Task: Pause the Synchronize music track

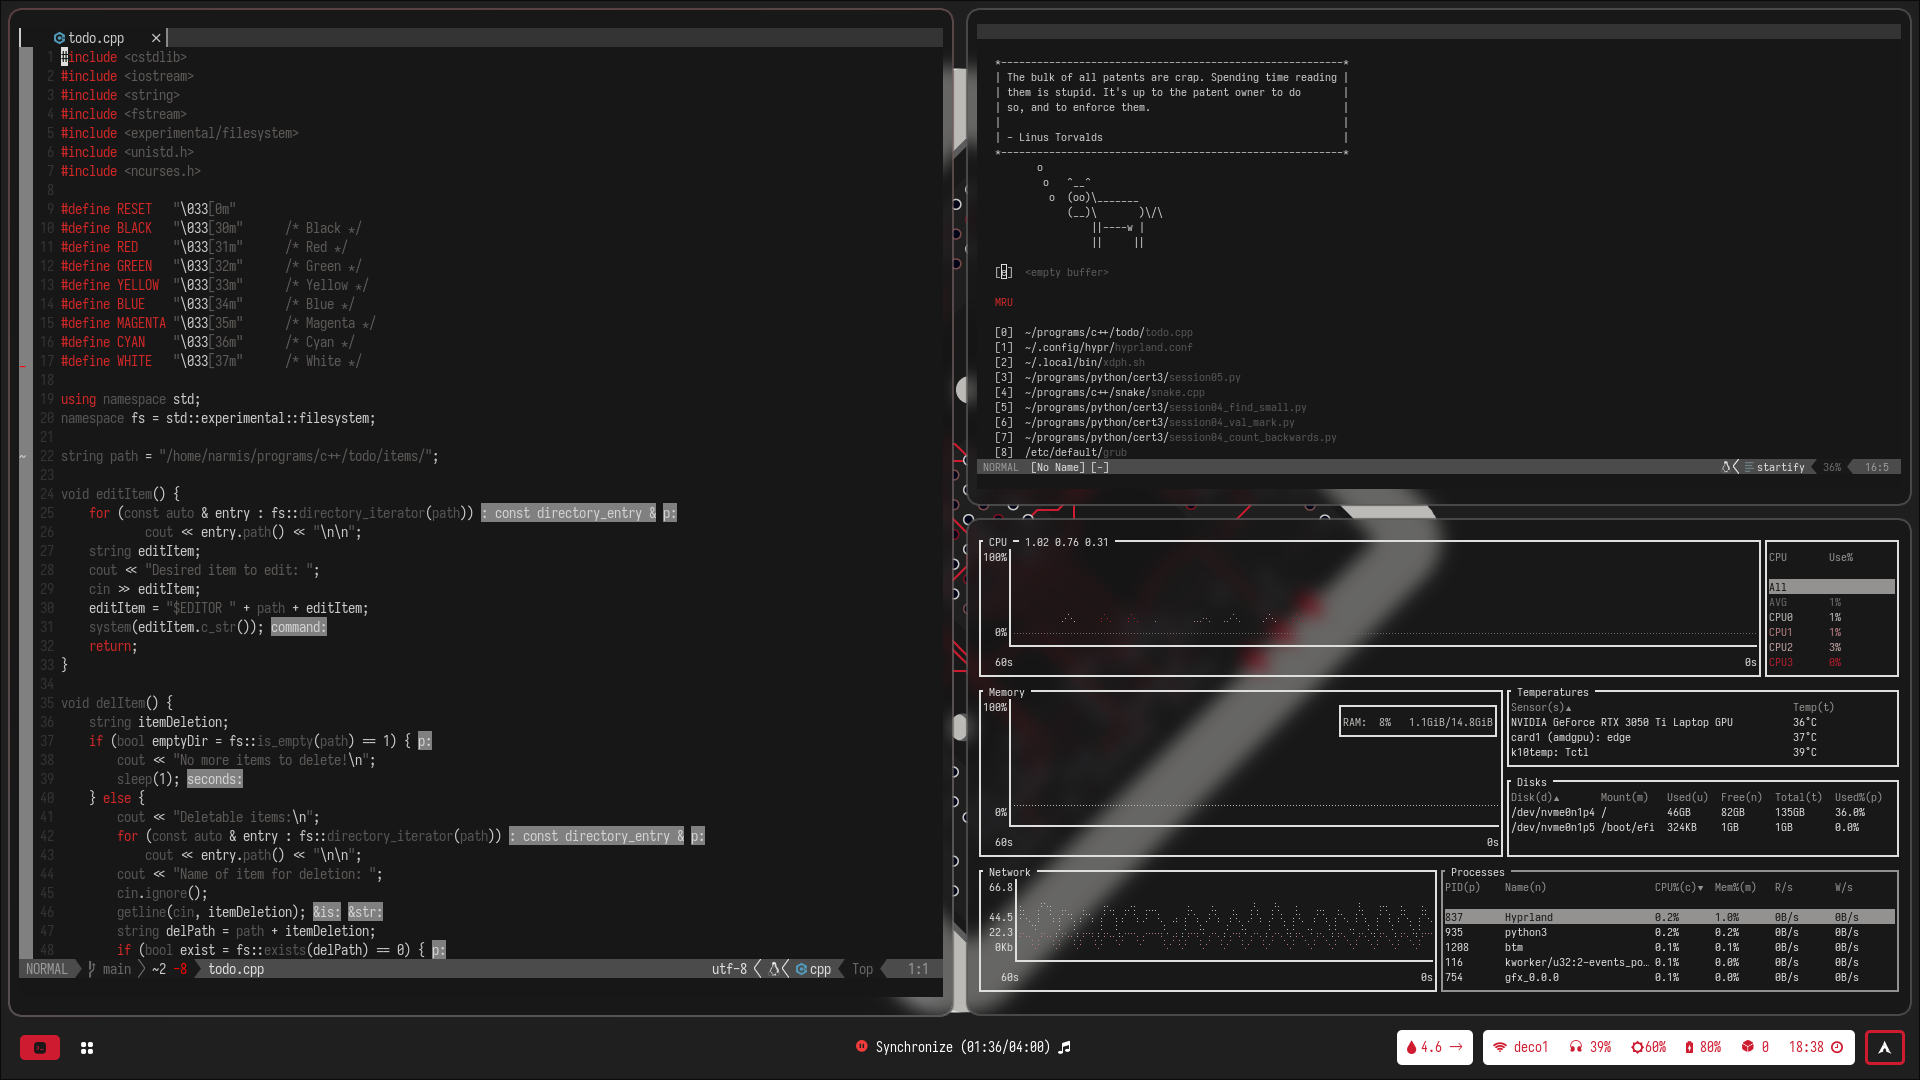Action: [x=861, y=1046]
